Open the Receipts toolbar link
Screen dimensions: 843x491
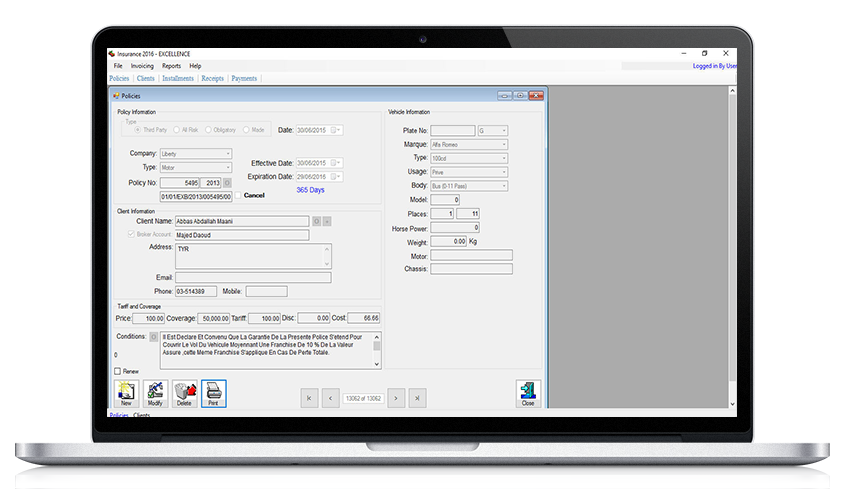[x=212, y=79]
